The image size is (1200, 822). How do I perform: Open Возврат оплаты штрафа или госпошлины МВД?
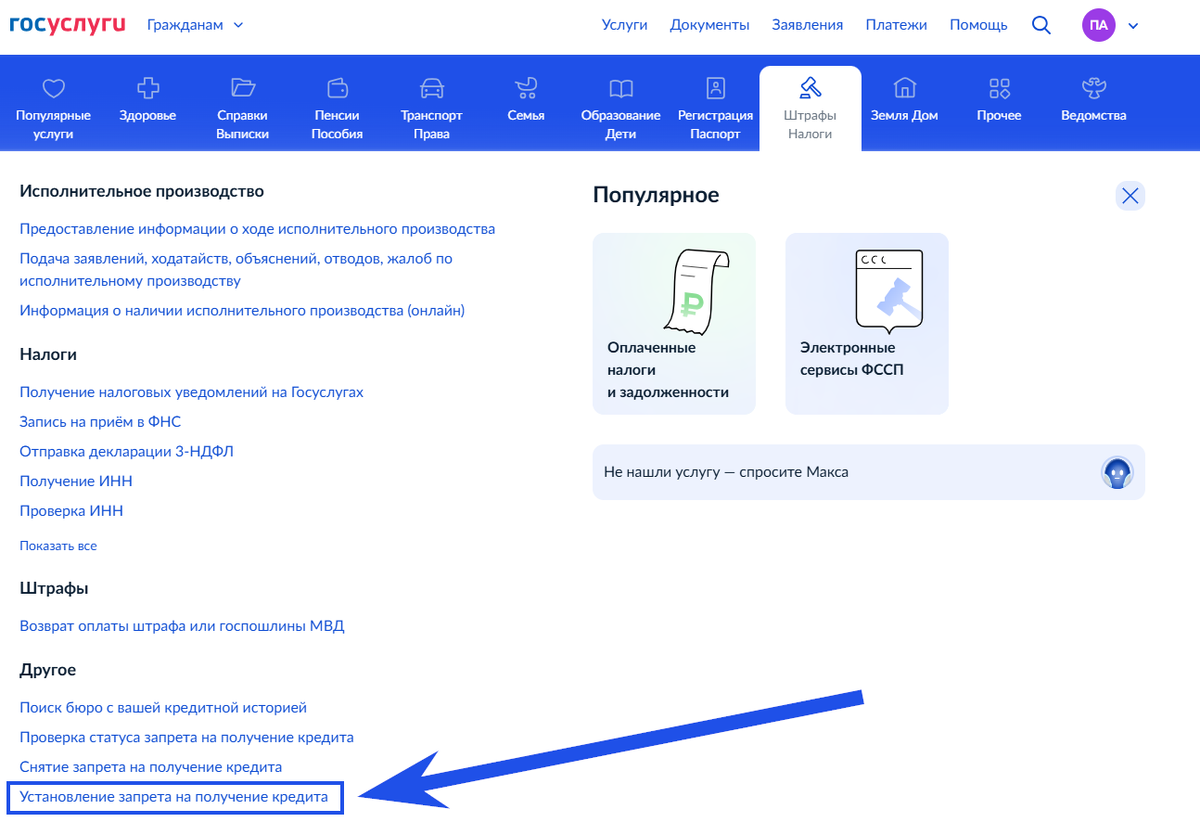click(x=182, y=626)
